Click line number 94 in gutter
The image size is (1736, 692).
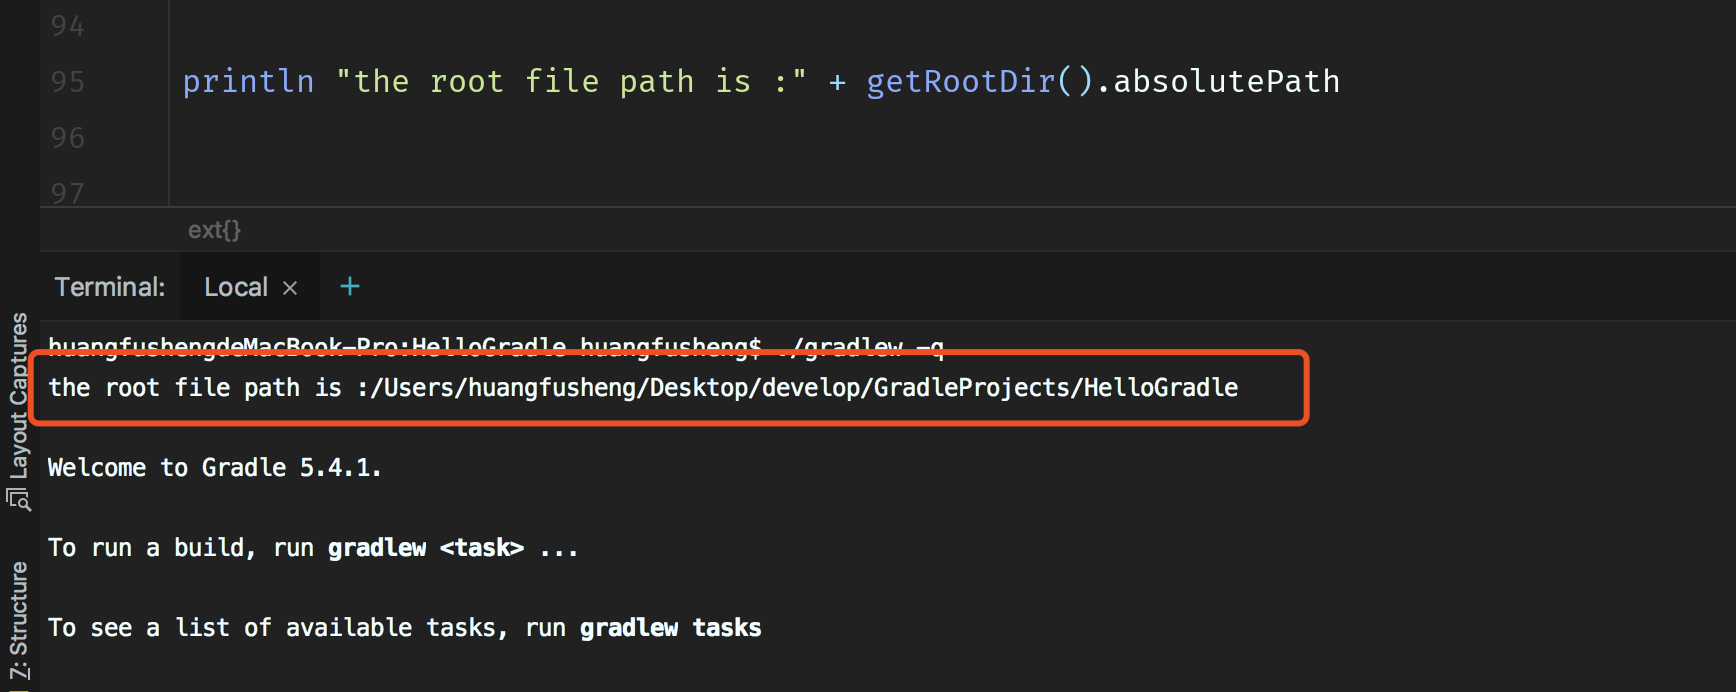click(x=68, y=25)
